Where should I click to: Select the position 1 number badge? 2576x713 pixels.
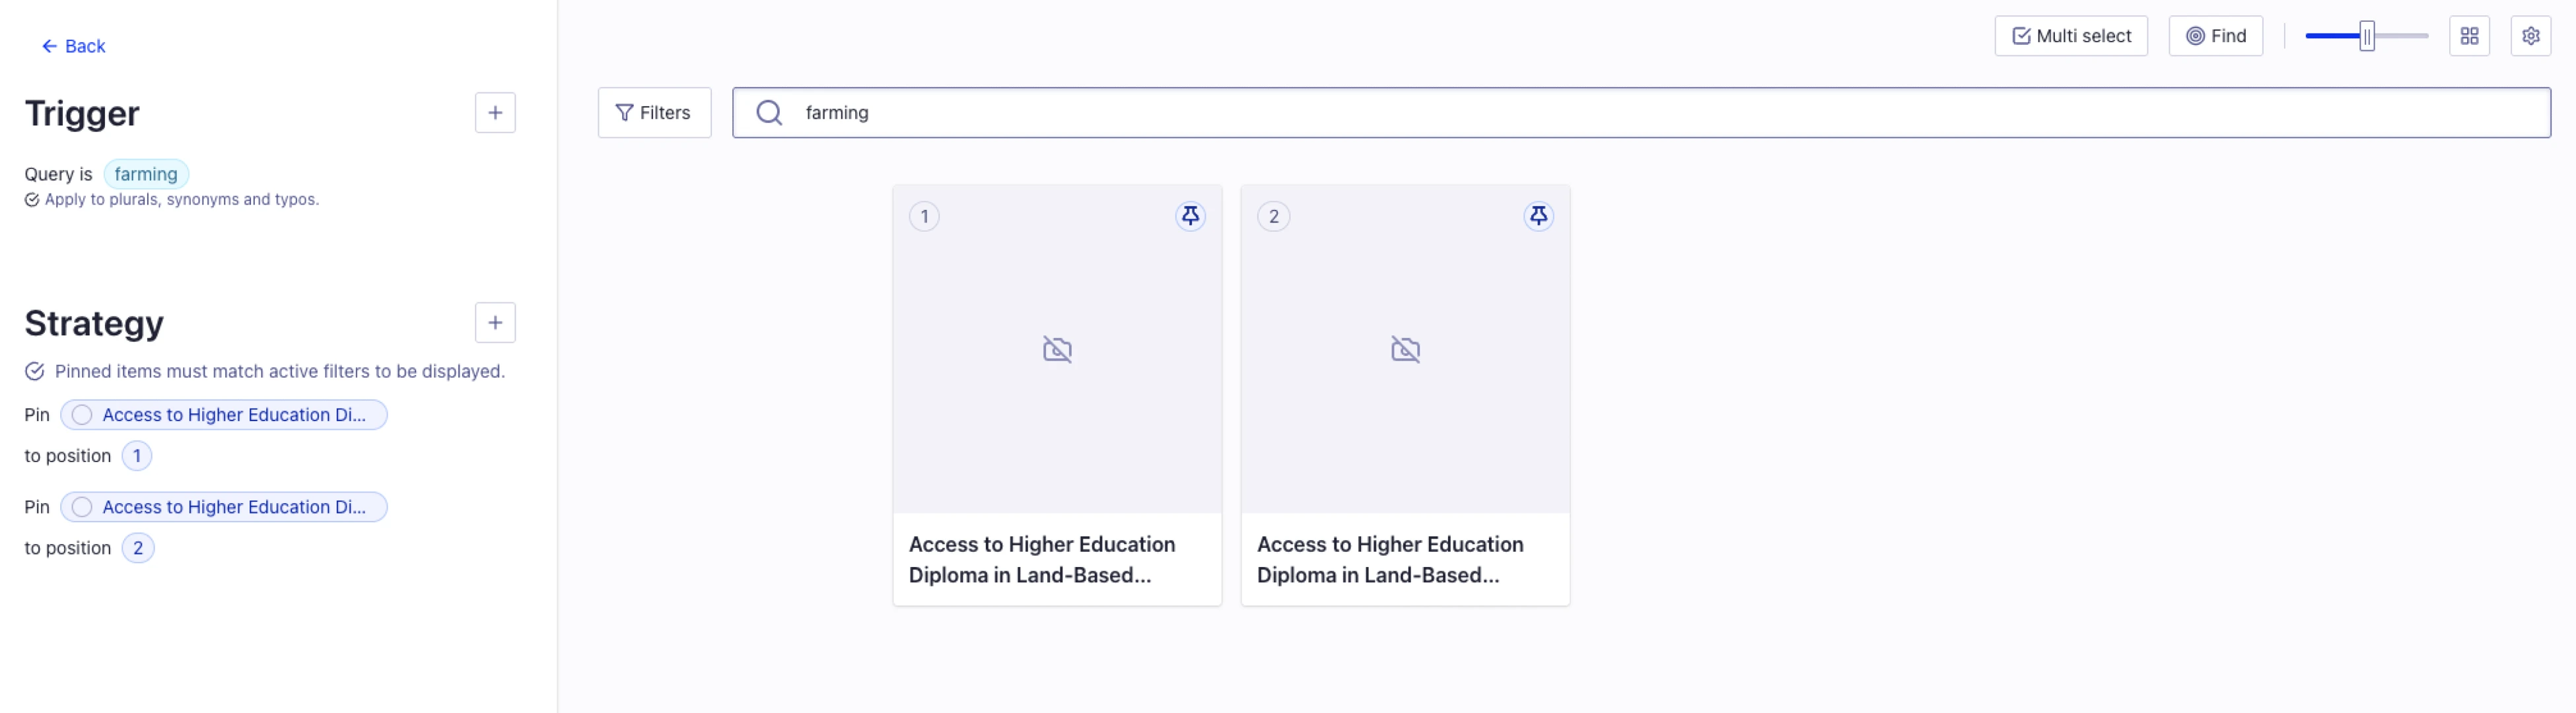pos(137,456)
